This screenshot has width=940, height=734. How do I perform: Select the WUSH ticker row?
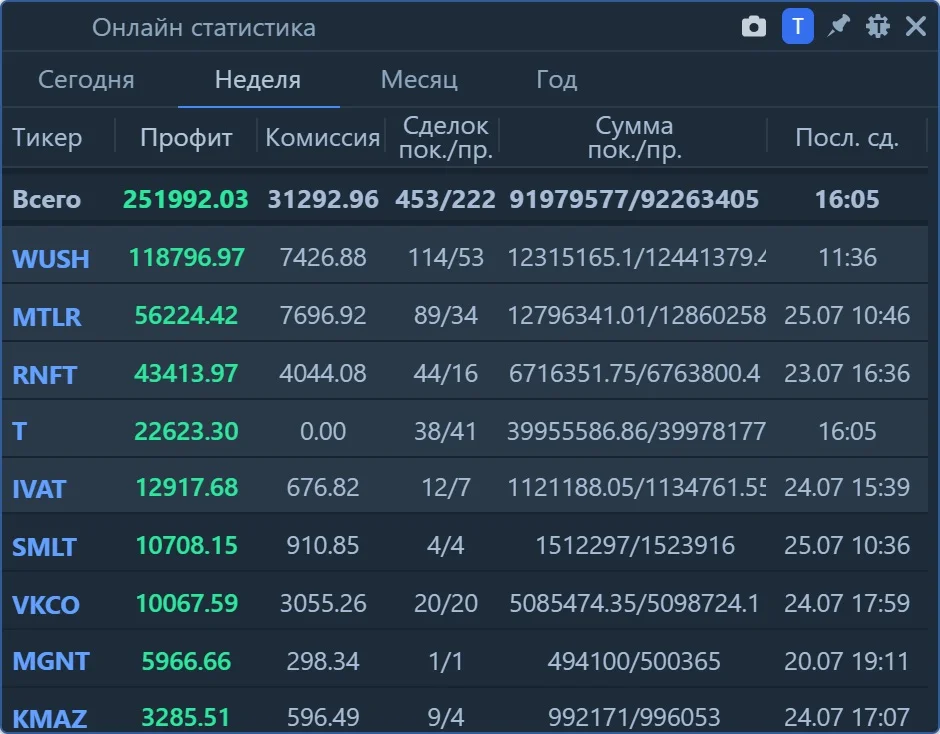(465, 257)
